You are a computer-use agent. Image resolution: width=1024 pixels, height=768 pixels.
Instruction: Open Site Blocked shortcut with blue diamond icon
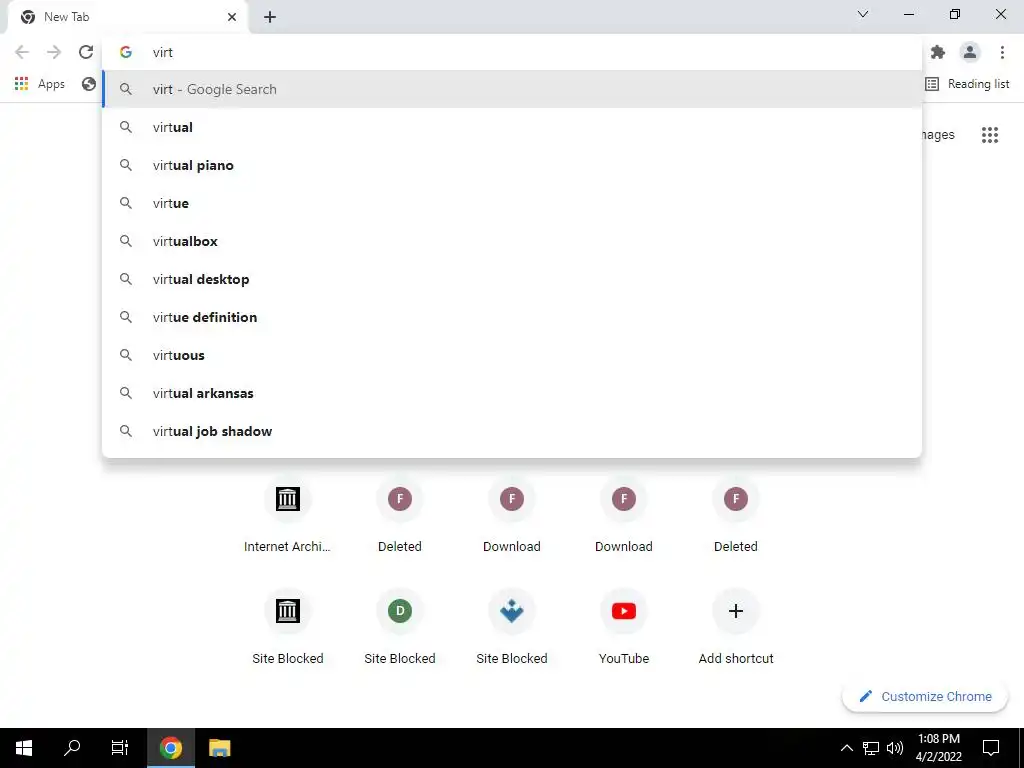tap(512, 628)
